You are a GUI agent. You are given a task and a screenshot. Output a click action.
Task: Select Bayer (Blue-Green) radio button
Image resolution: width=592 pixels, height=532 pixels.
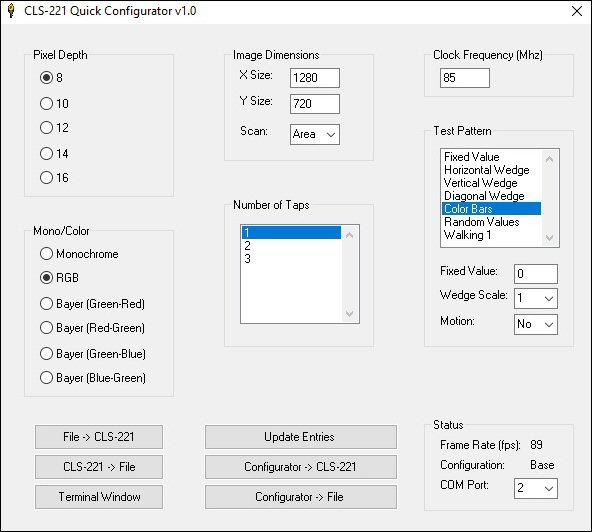(x=46, y=378)
